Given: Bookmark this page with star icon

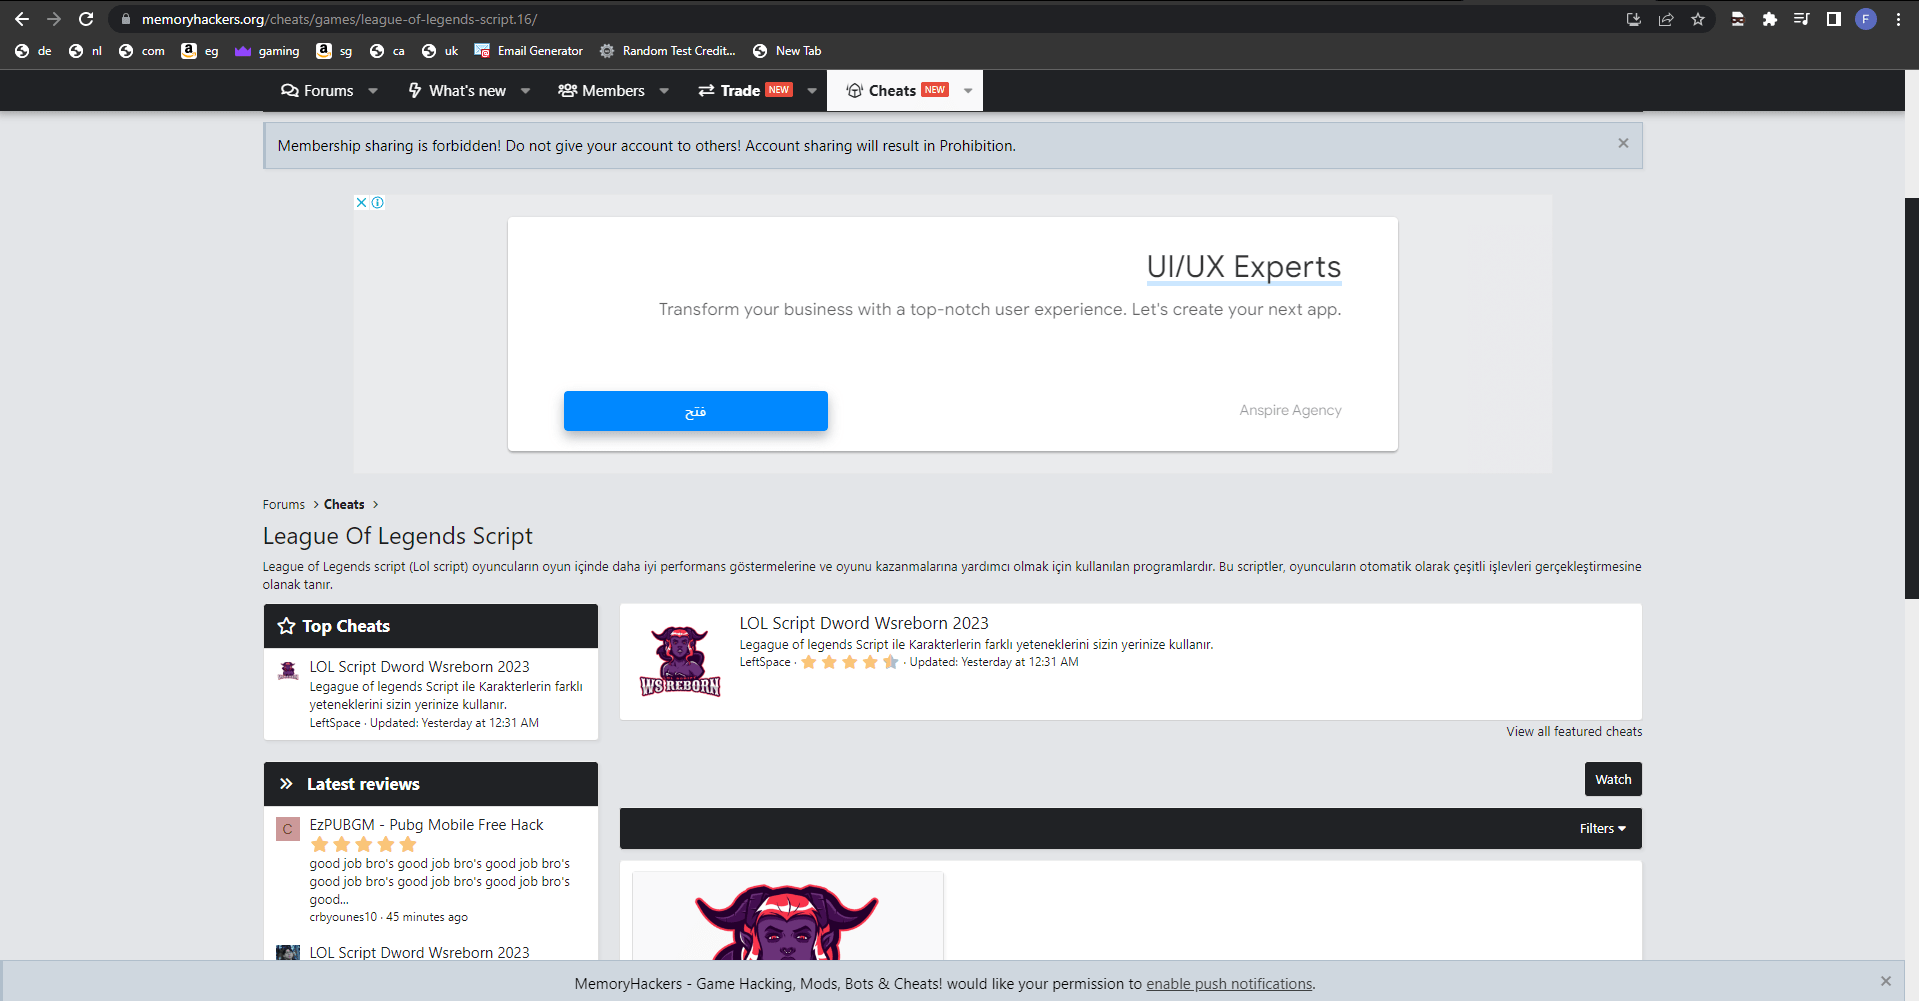Looking at the screenshot, I should pyautogui.click(x=1698, y=19).
